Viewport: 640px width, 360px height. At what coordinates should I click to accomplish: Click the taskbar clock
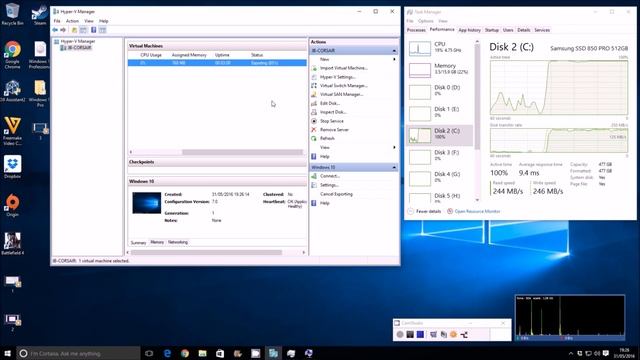[x=624, y=353]
